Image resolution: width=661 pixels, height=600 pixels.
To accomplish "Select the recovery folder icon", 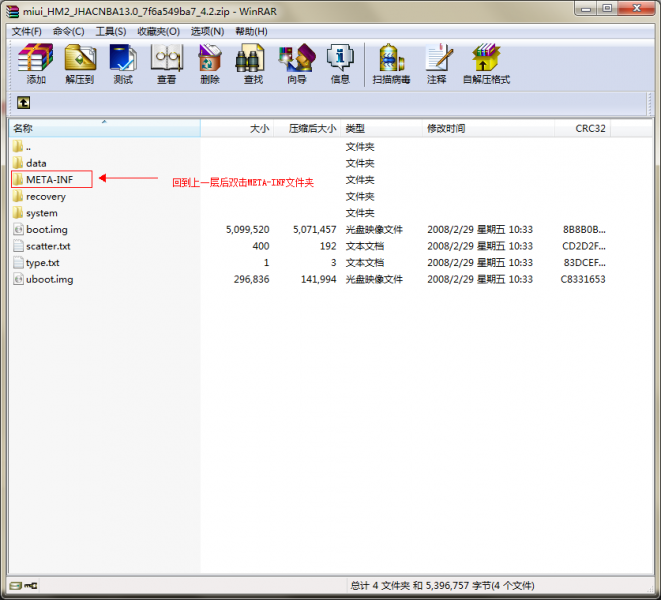I will (x=18, y=196).
